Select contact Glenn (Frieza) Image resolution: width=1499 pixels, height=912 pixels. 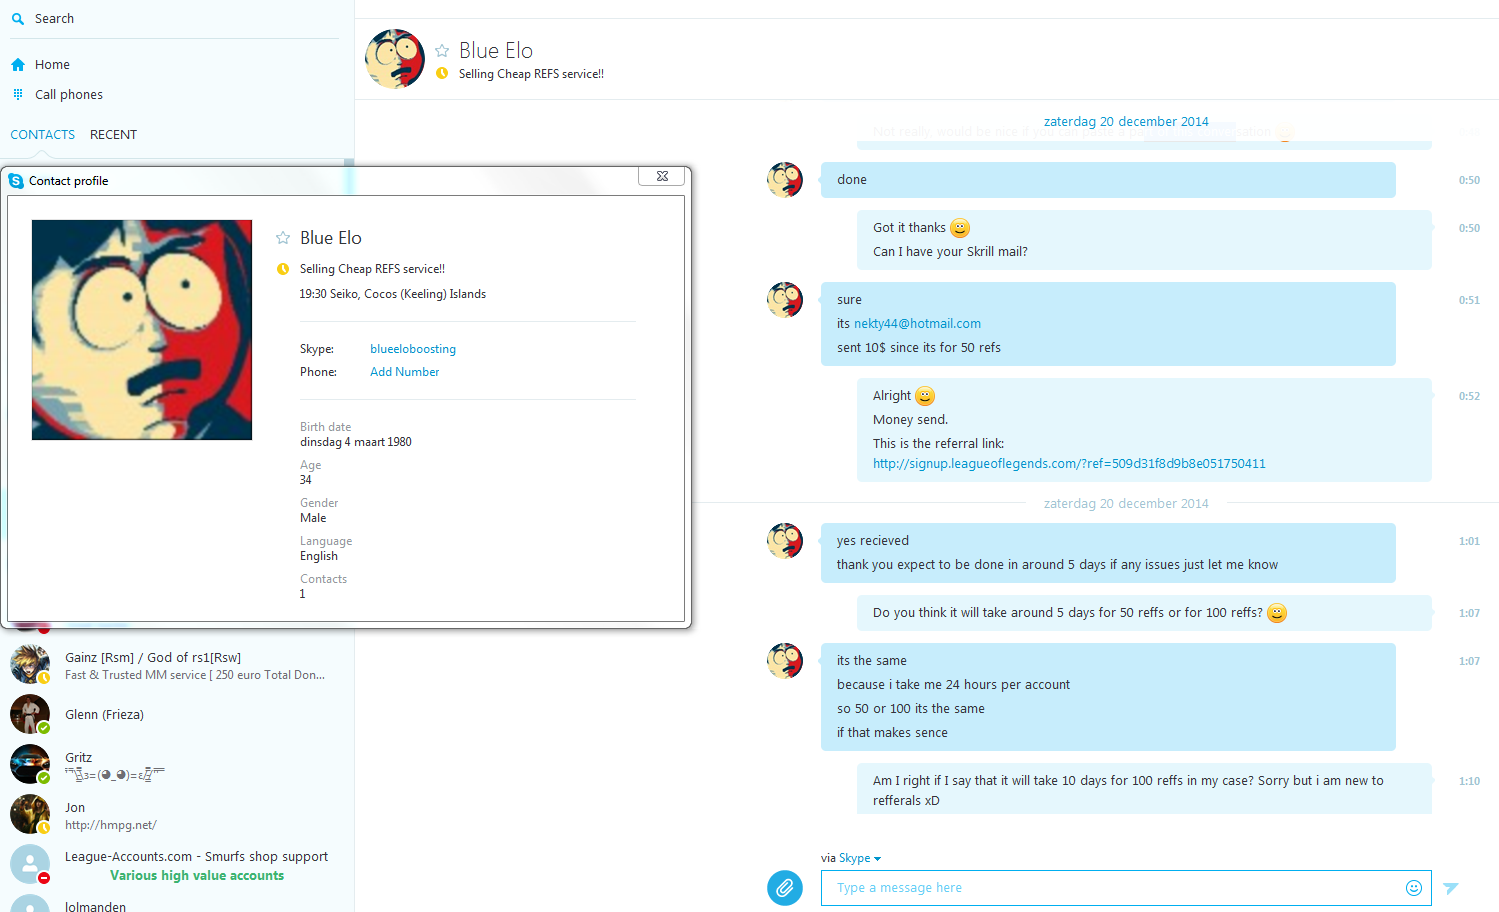tap(178, 714)
